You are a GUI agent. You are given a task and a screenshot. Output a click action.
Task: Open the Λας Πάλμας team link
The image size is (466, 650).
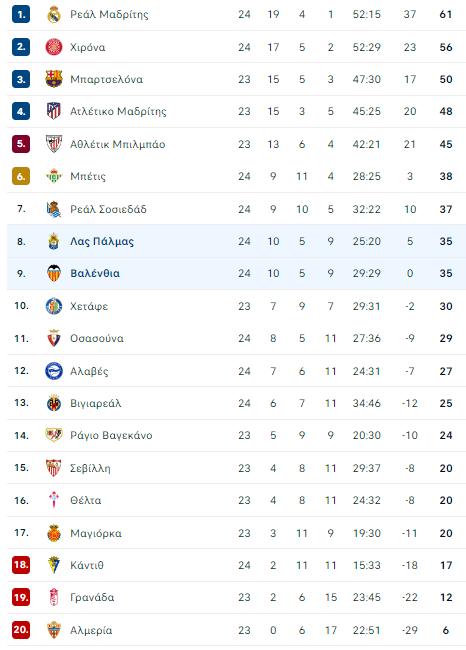coord(102,241)
